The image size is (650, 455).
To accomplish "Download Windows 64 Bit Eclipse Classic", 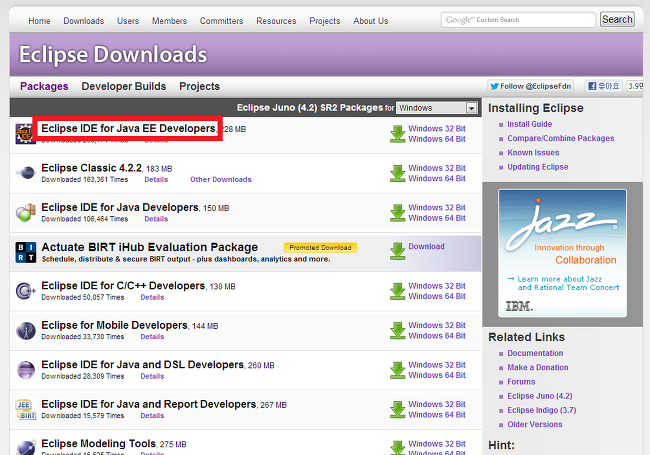I will point(437,178).
